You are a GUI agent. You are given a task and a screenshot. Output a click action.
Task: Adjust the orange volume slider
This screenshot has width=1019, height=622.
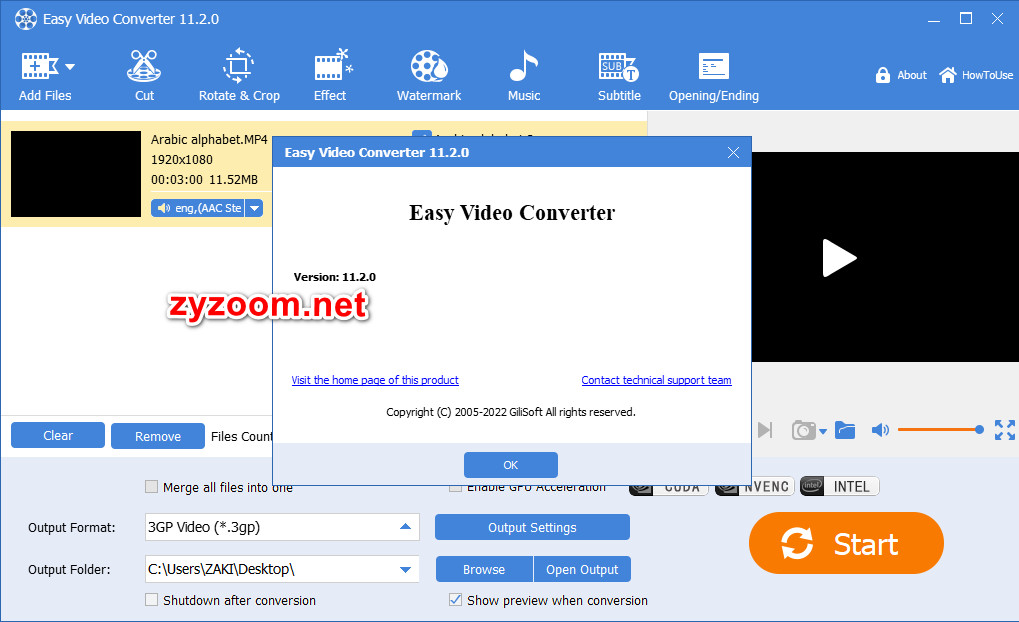point(940,430)
